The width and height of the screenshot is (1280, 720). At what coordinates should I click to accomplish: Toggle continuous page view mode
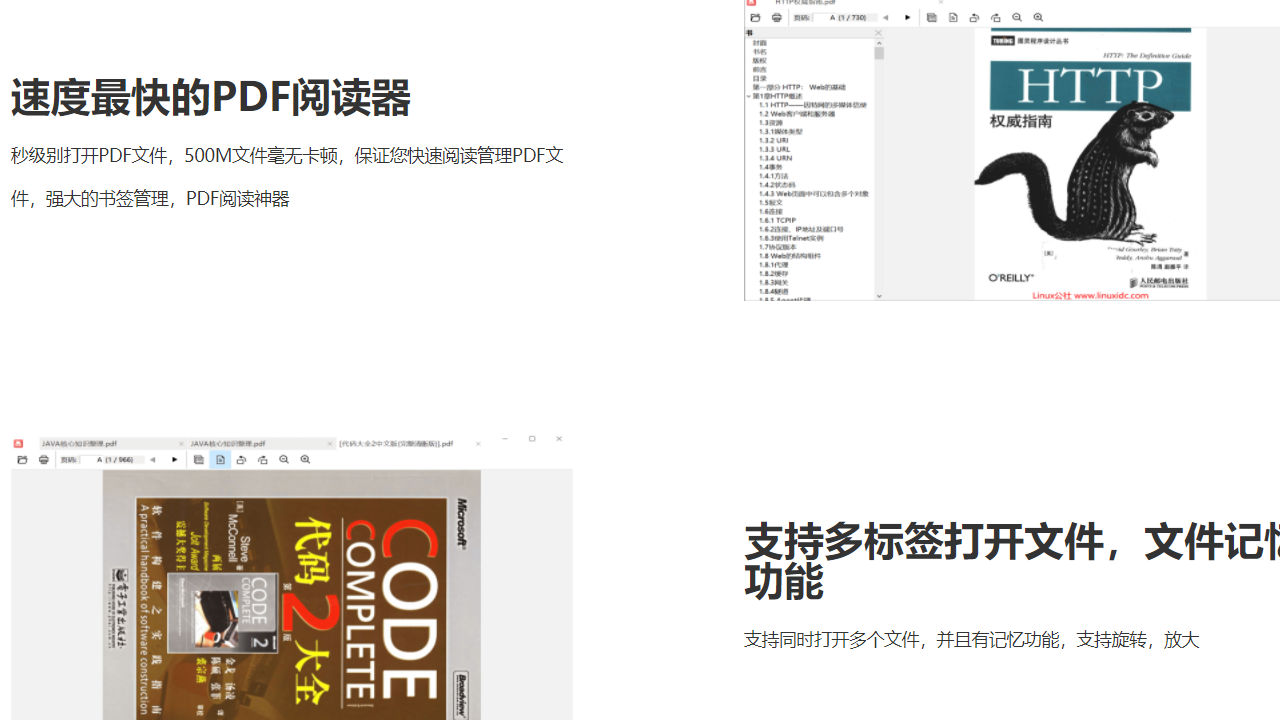click(199, 459)
